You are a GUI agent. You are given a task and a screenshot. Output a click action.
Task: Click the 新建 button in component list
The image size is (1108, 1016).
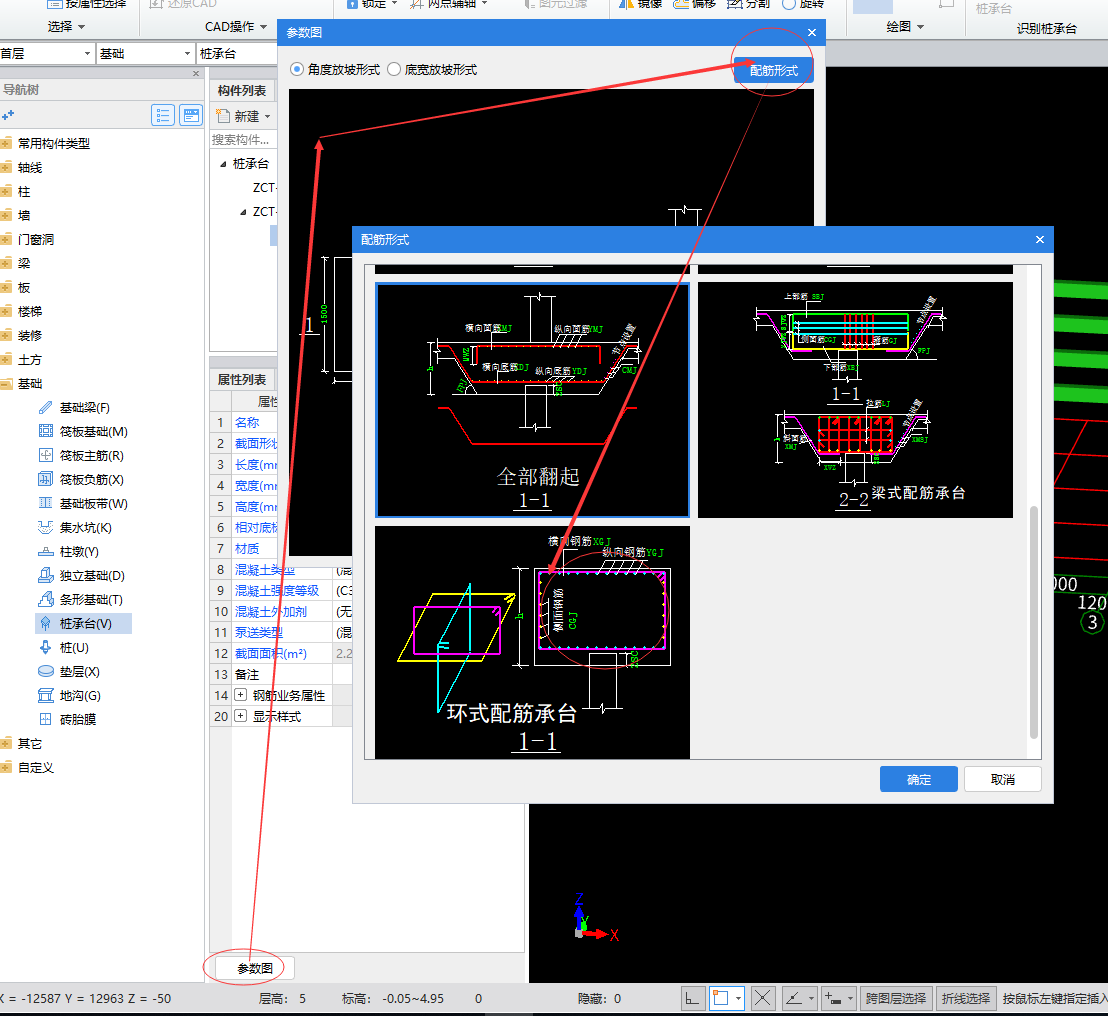point(239,117)
